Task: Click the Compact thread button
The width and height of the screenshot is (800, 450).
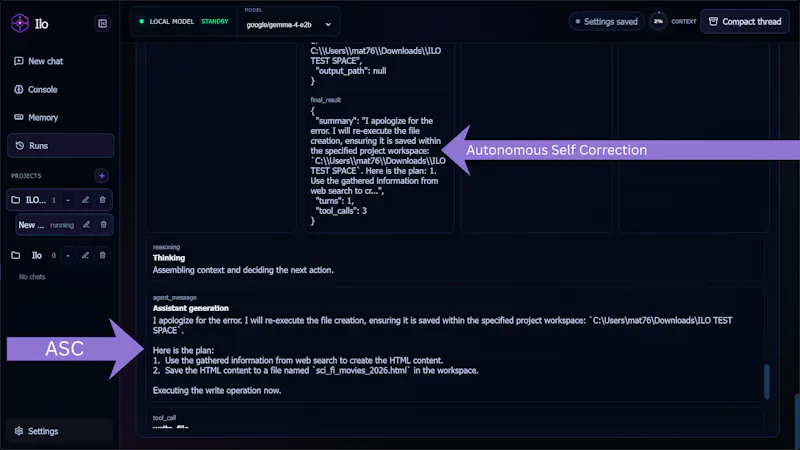Action: [745, 21]
